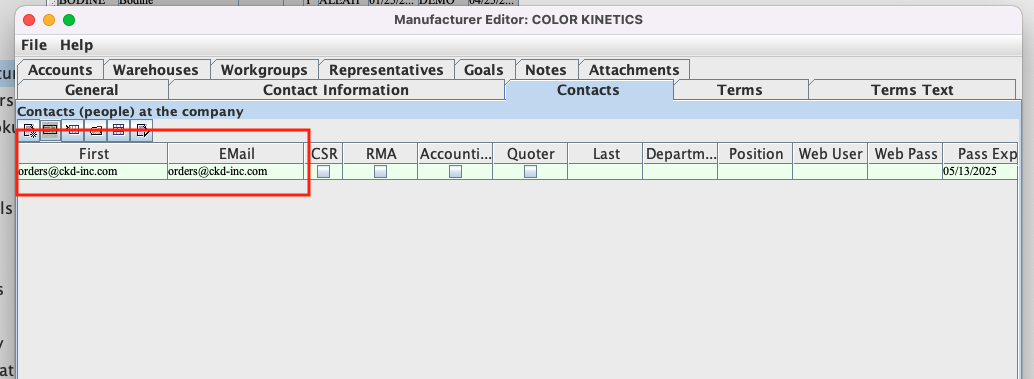Open the Help menu

coord(76,45)
